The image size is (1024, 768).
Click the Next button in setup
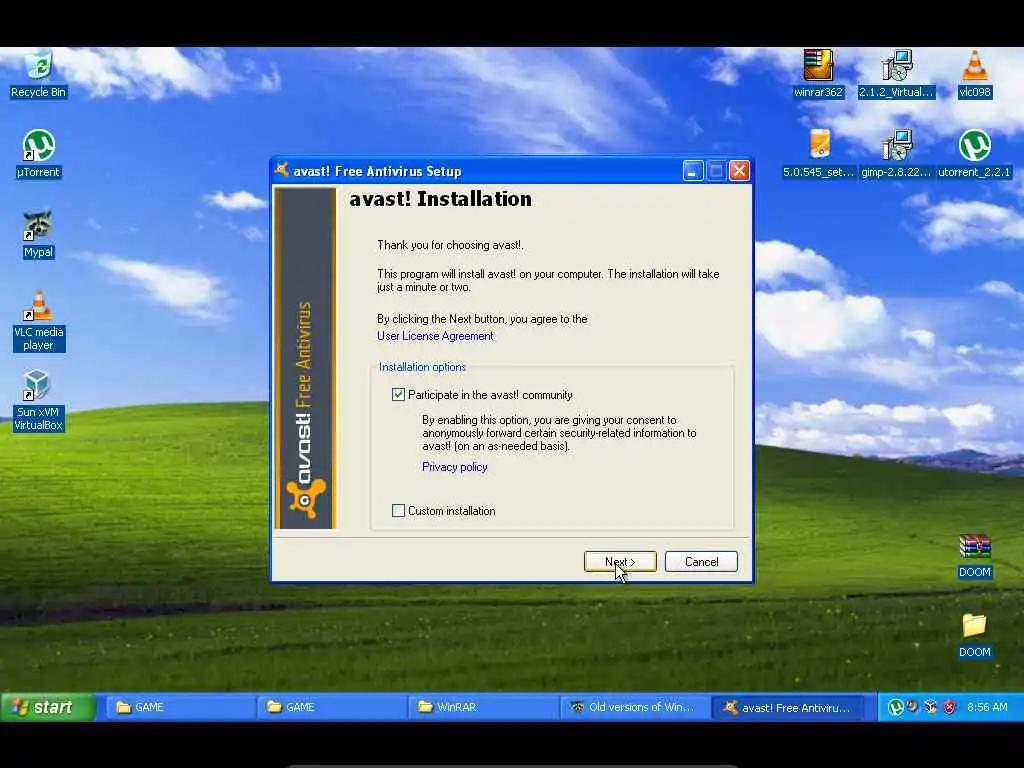620,562
